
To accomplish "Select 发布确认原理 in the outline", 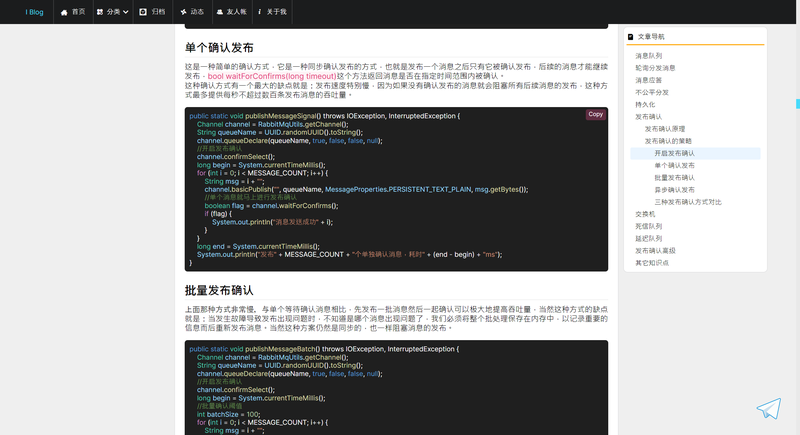I will pyautogui.click(x=665, y=129).
